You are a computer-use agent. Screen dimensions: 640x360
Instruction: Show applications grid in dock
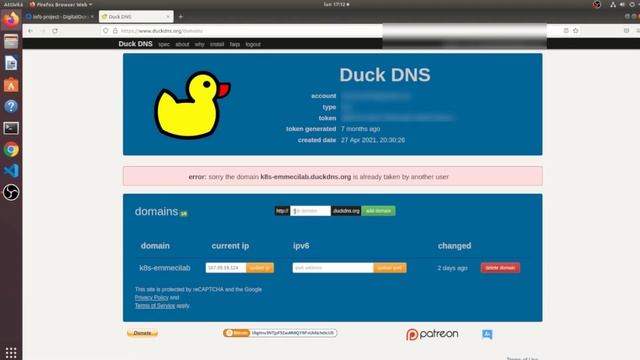(11, 352)
